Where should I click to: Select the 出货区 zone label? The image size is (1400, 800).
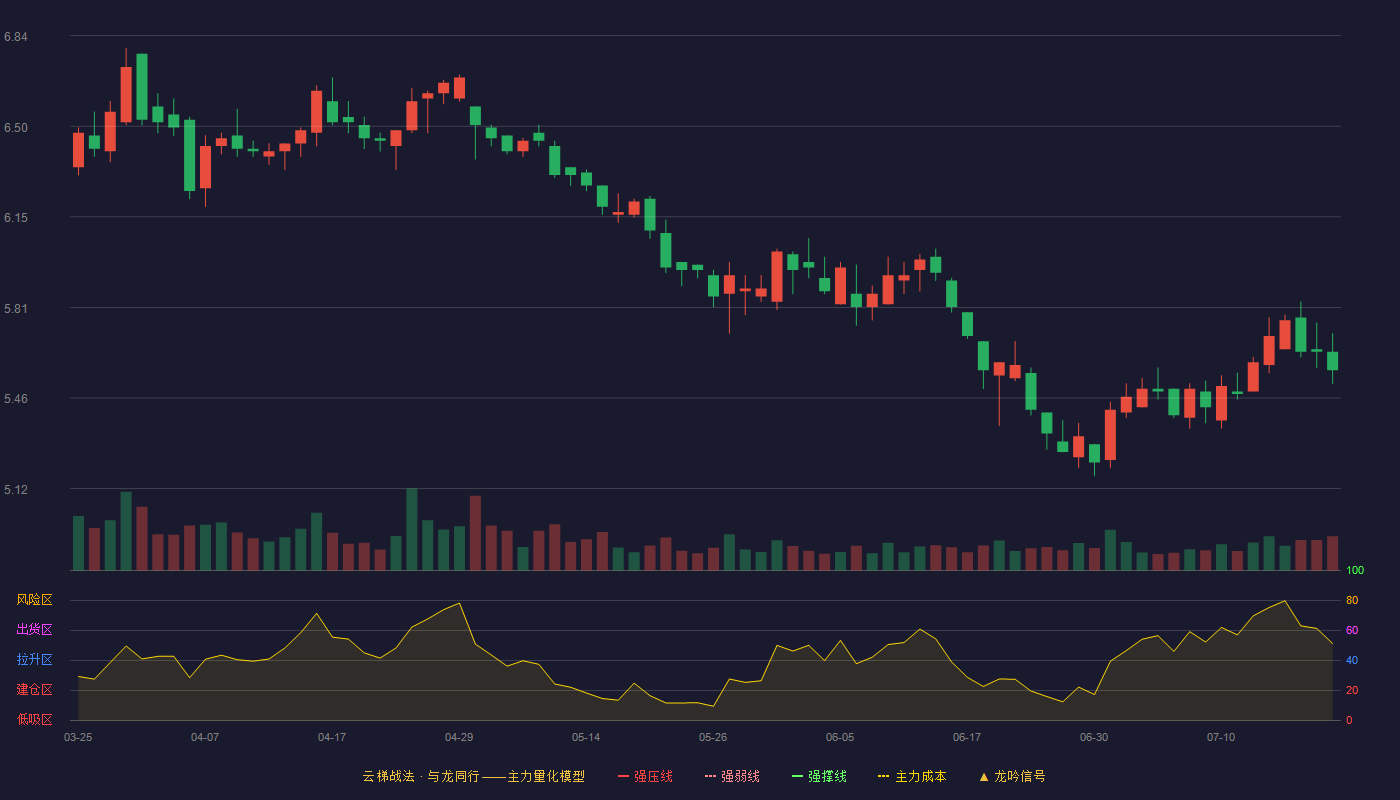(x=34, y=630)
